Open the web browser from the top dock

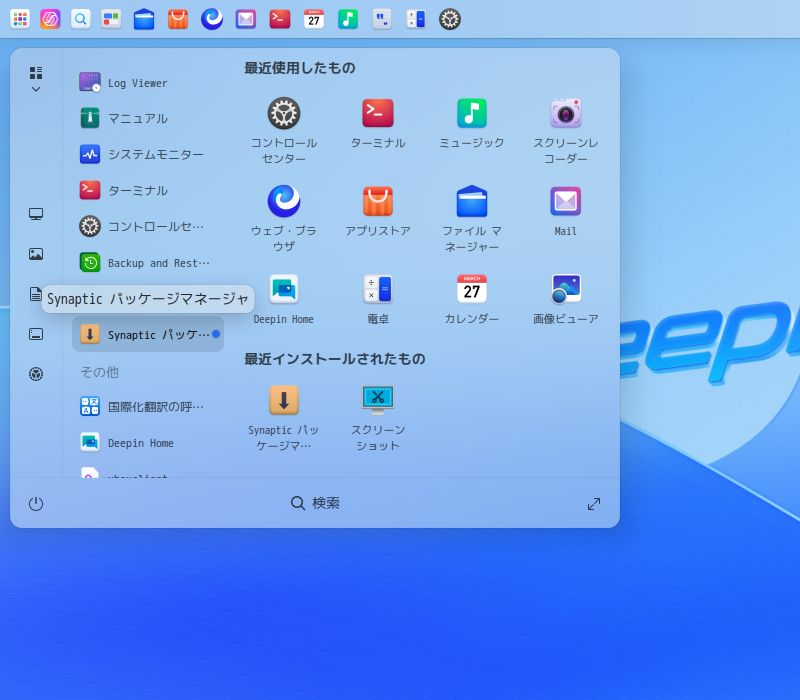(x=212, y=19)
